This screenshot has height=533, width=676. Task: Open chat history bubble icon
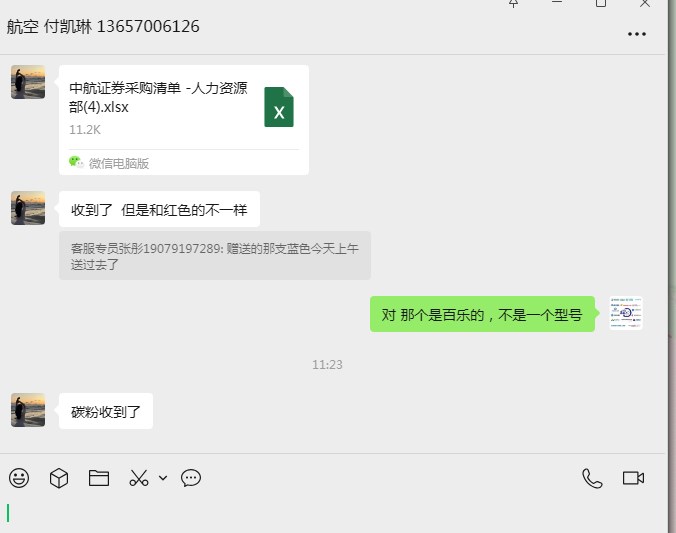pos(191,478)
